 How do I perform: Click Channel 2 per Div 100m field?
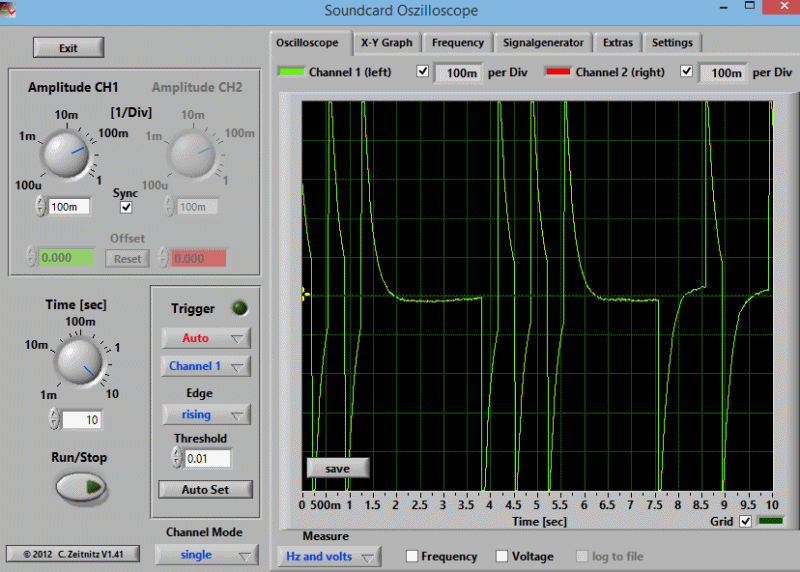click(x=723, y=73)
